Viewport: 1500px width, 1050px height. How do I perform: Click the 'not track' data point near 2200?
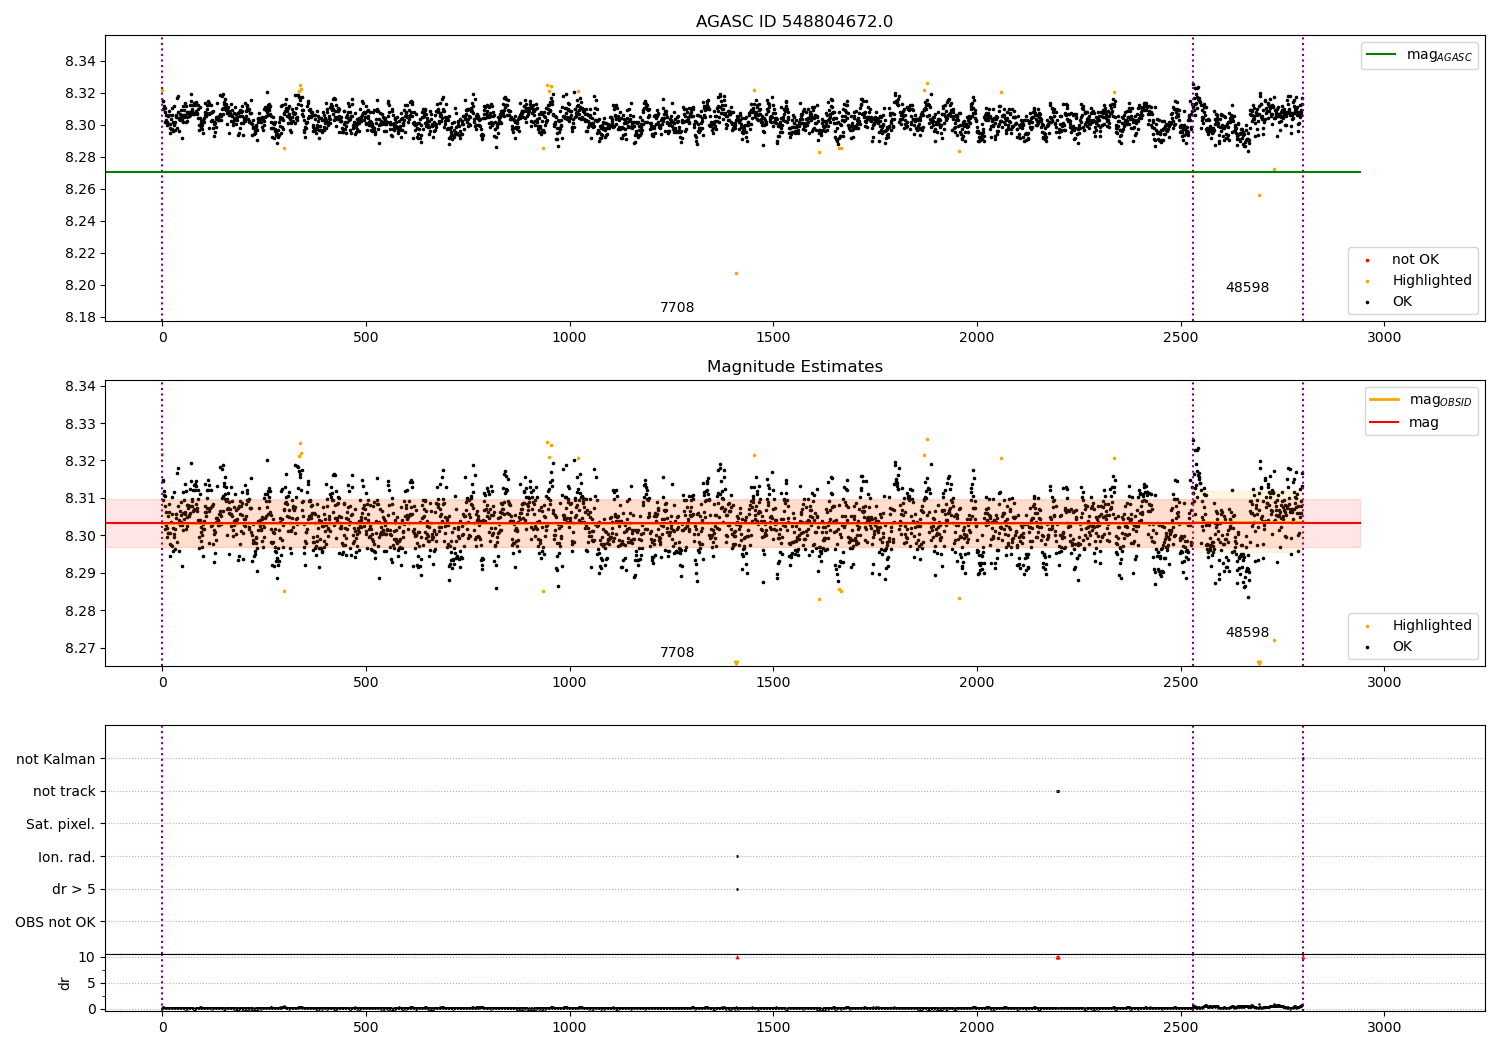1058,791
